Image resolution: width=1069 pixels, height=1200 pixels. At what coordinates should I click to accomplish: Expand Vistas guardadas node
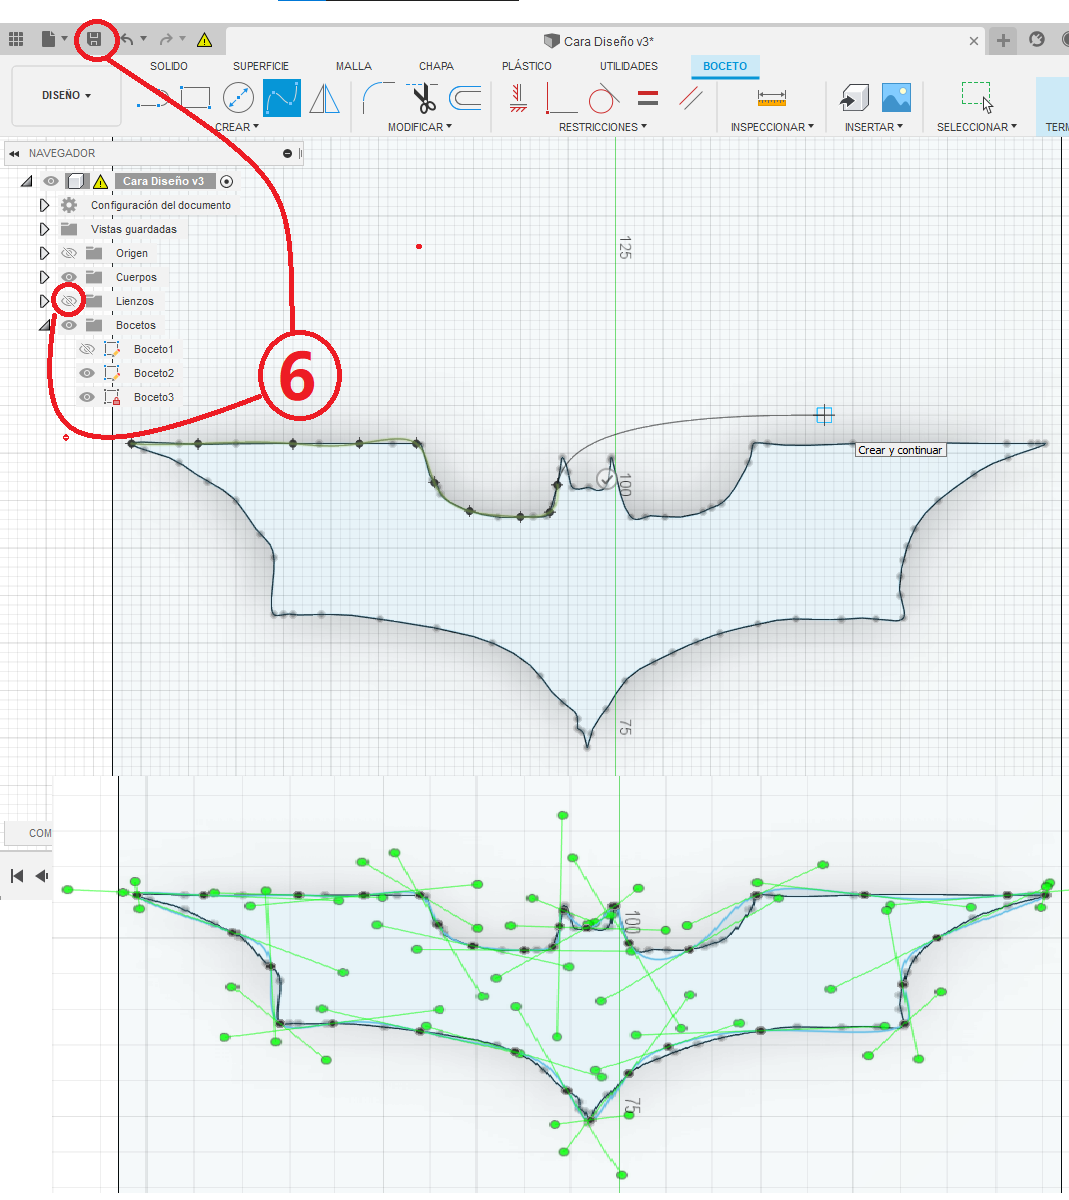(x=44, y=229)
